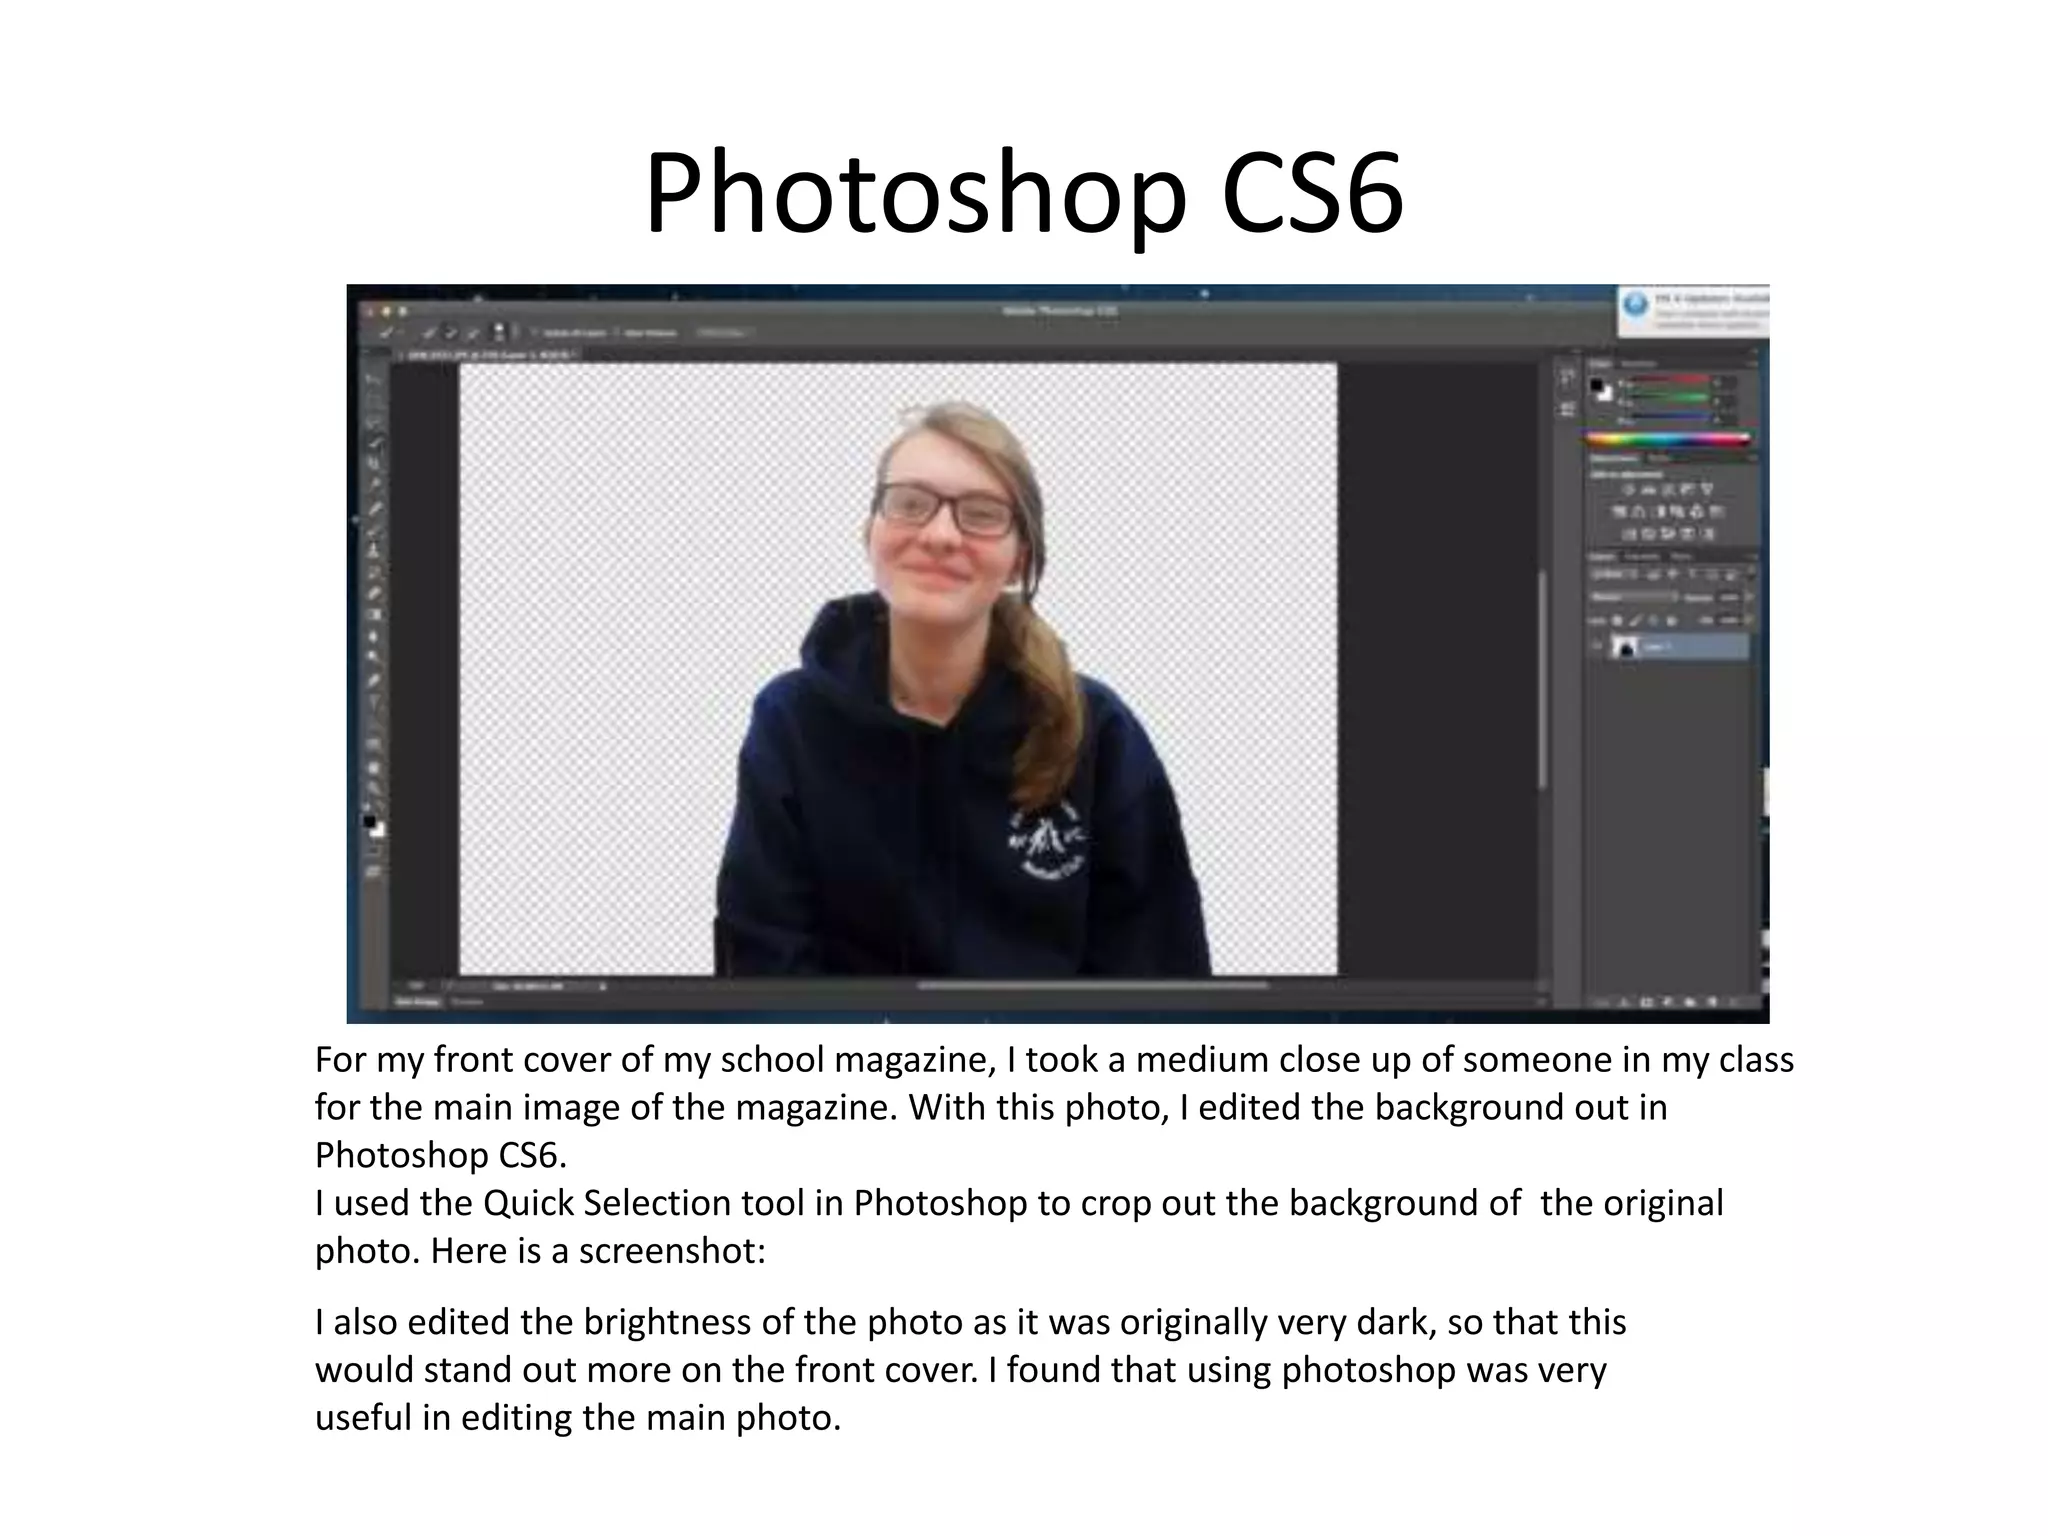Add an Invert adjustment
2048x1536 pixels.
pyautogui.click(x=1629, y=534)
